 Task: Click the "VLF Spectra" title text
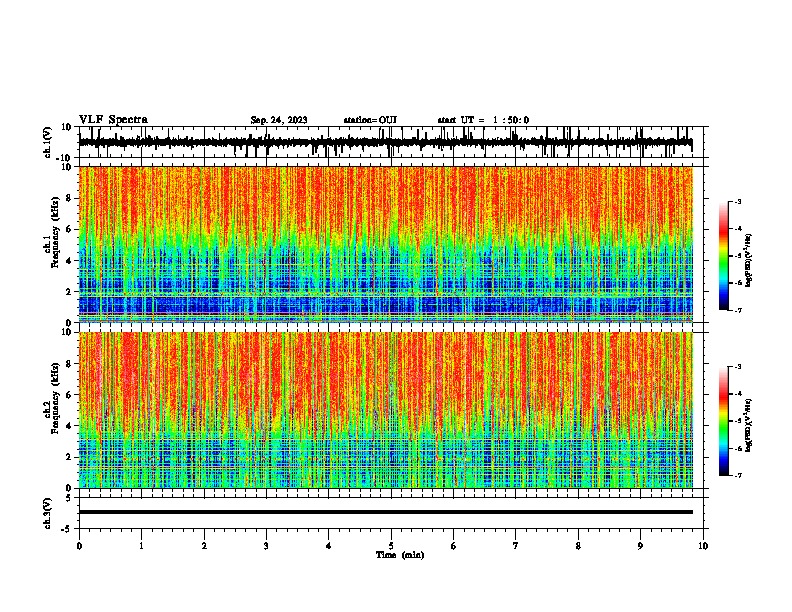[113, 119]
